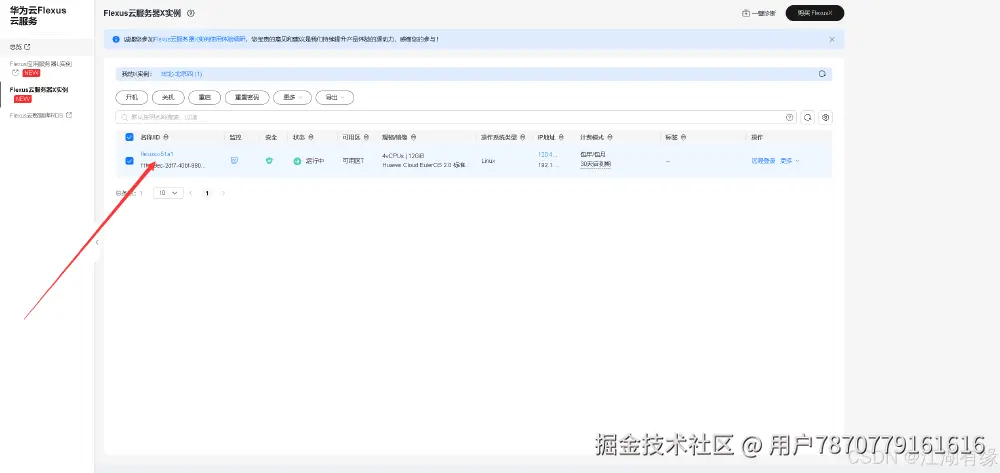Click the refresh icon in the region bar
Screen dimensions: 1000x473
823,74
